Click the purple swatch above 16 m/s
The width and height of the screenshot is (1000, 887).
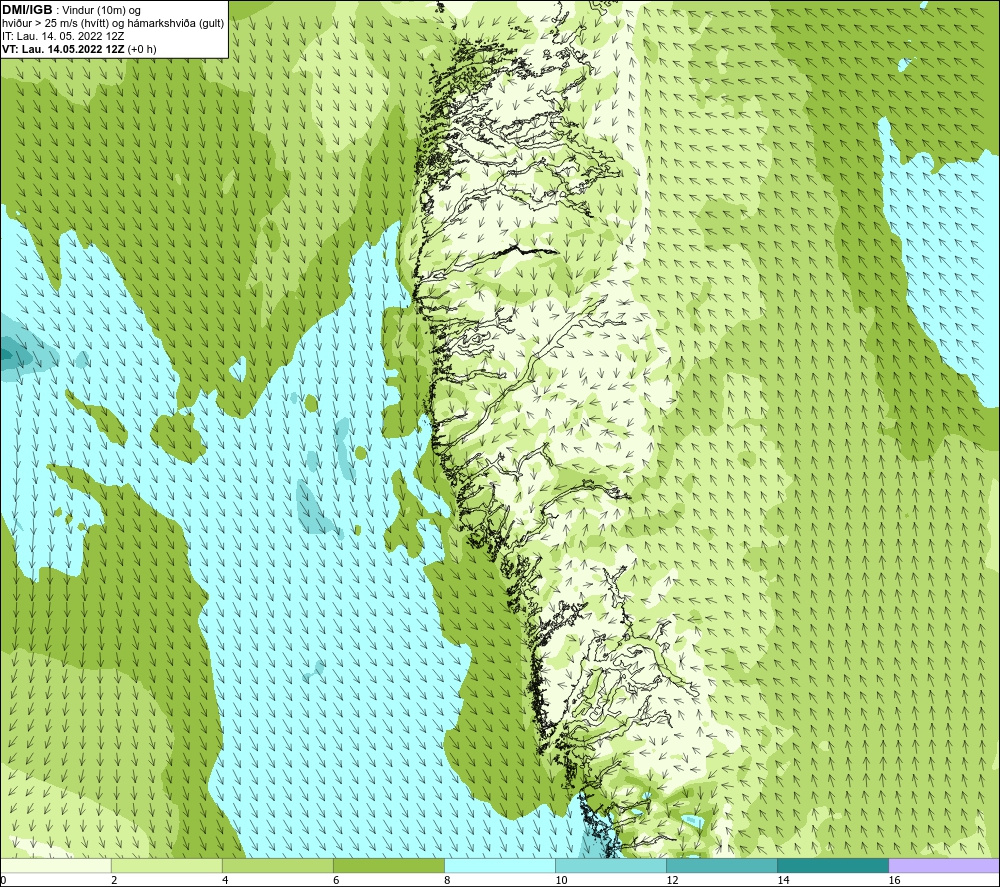[x=944, y=866]
